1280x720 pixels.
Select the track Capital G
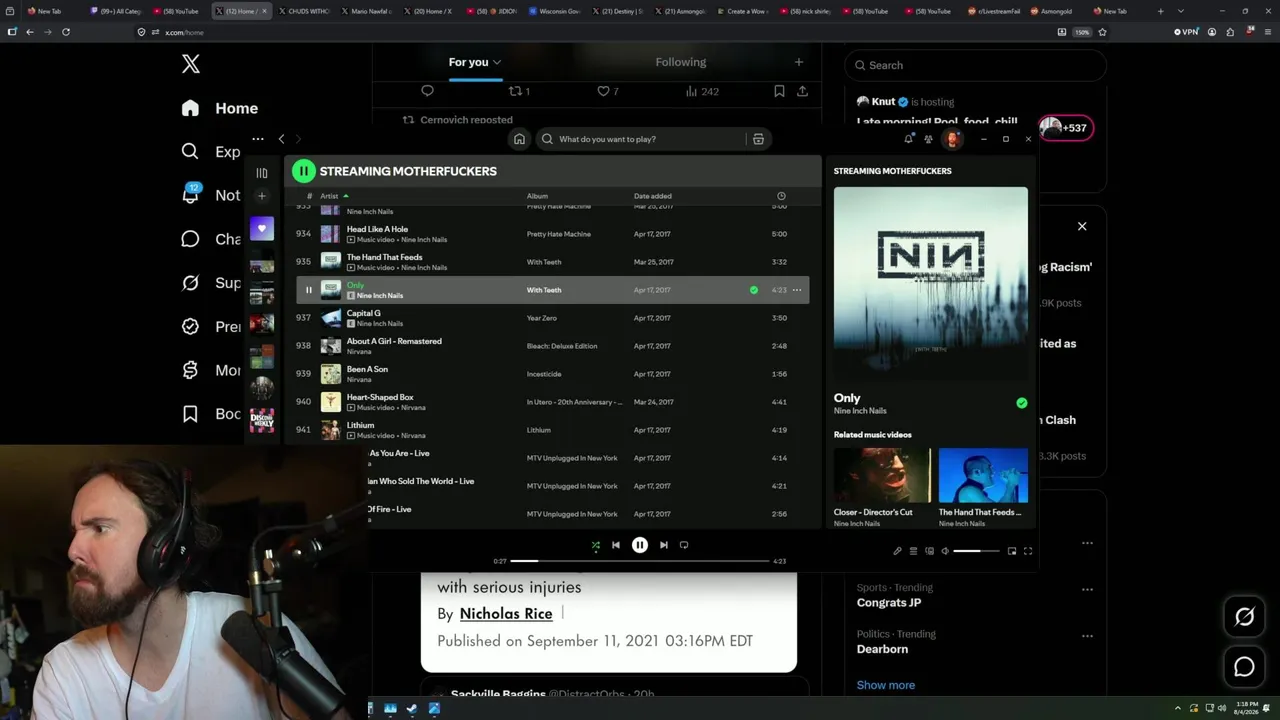pos(363,313)
